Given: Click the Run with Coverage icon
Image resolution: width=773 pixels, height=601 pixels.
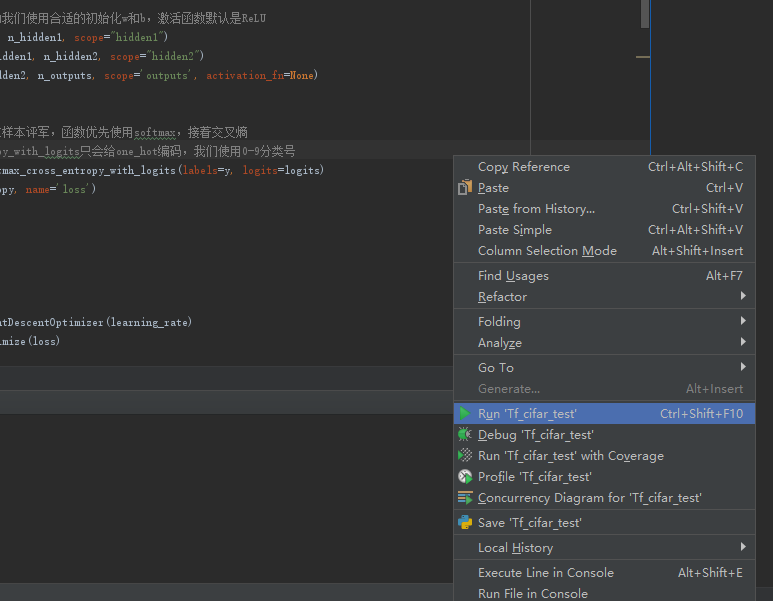Looking at the screenshot, I should 465,456.
